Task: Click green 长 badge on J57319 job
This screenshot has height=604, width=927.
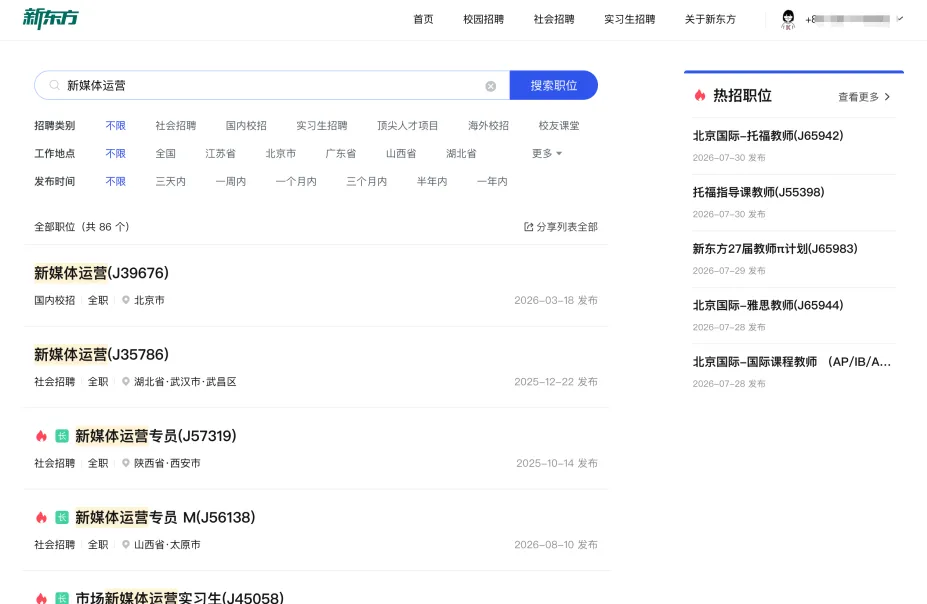Action: [62, 436]
